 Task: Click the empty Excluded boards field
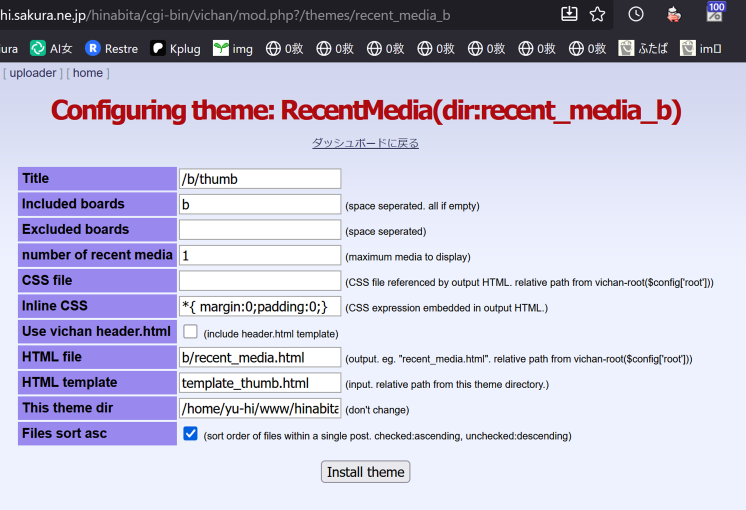(259, 230)
